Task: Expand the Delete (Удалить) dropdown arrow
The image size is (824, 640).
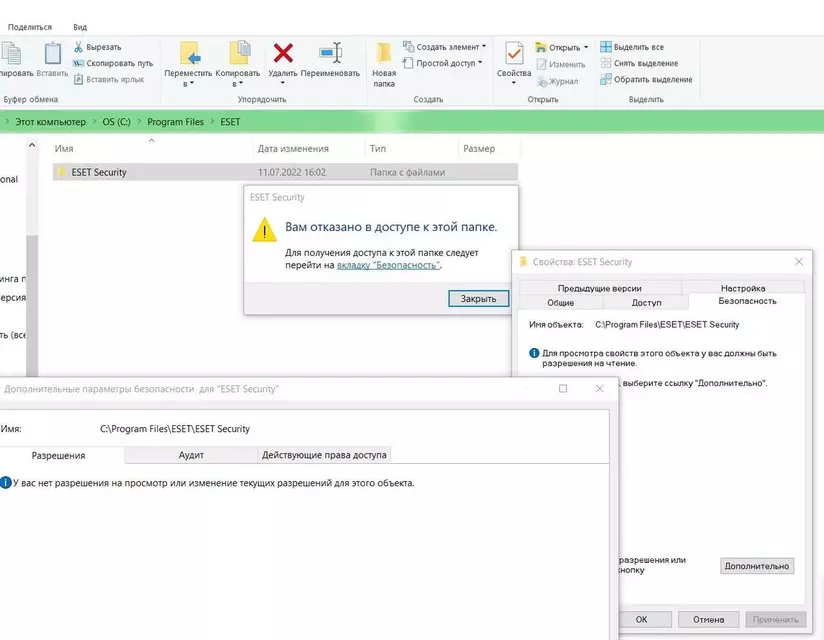Action: [x=283, y=83]
